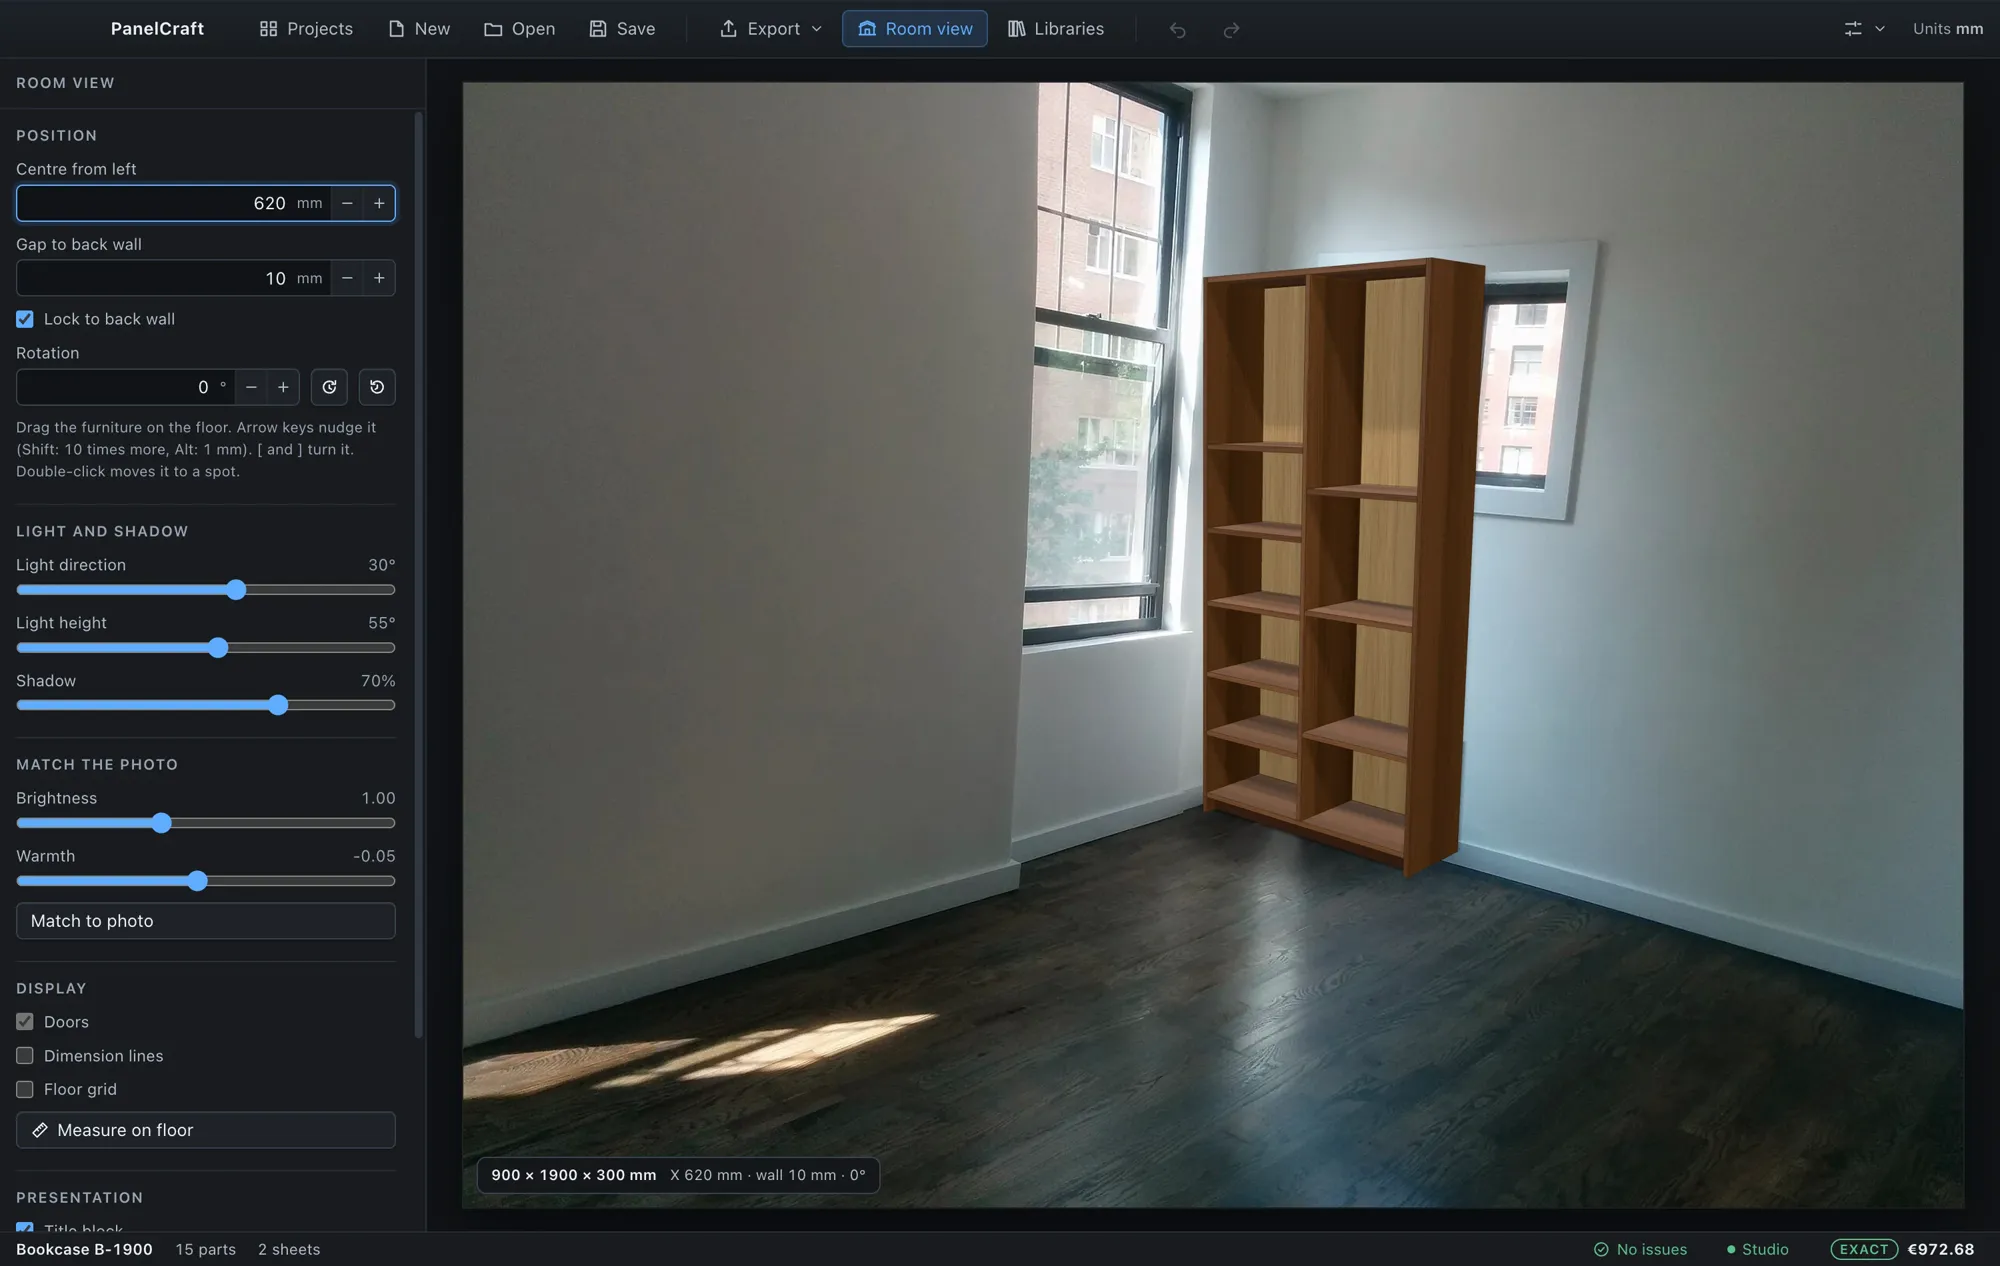
Task: Save the current project
Action: coord(622,29)
